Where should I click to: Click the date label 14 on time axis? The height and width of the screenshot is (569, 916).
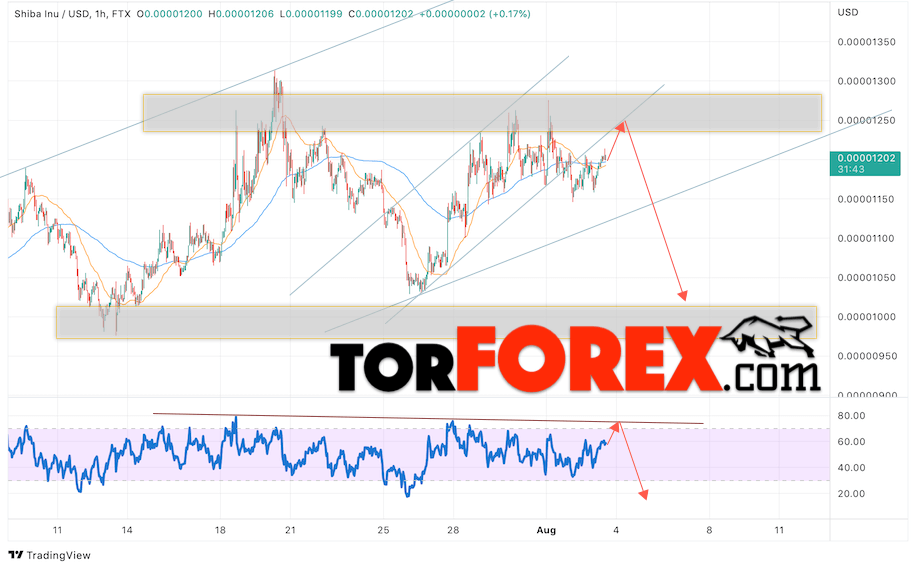pos(127,530)
